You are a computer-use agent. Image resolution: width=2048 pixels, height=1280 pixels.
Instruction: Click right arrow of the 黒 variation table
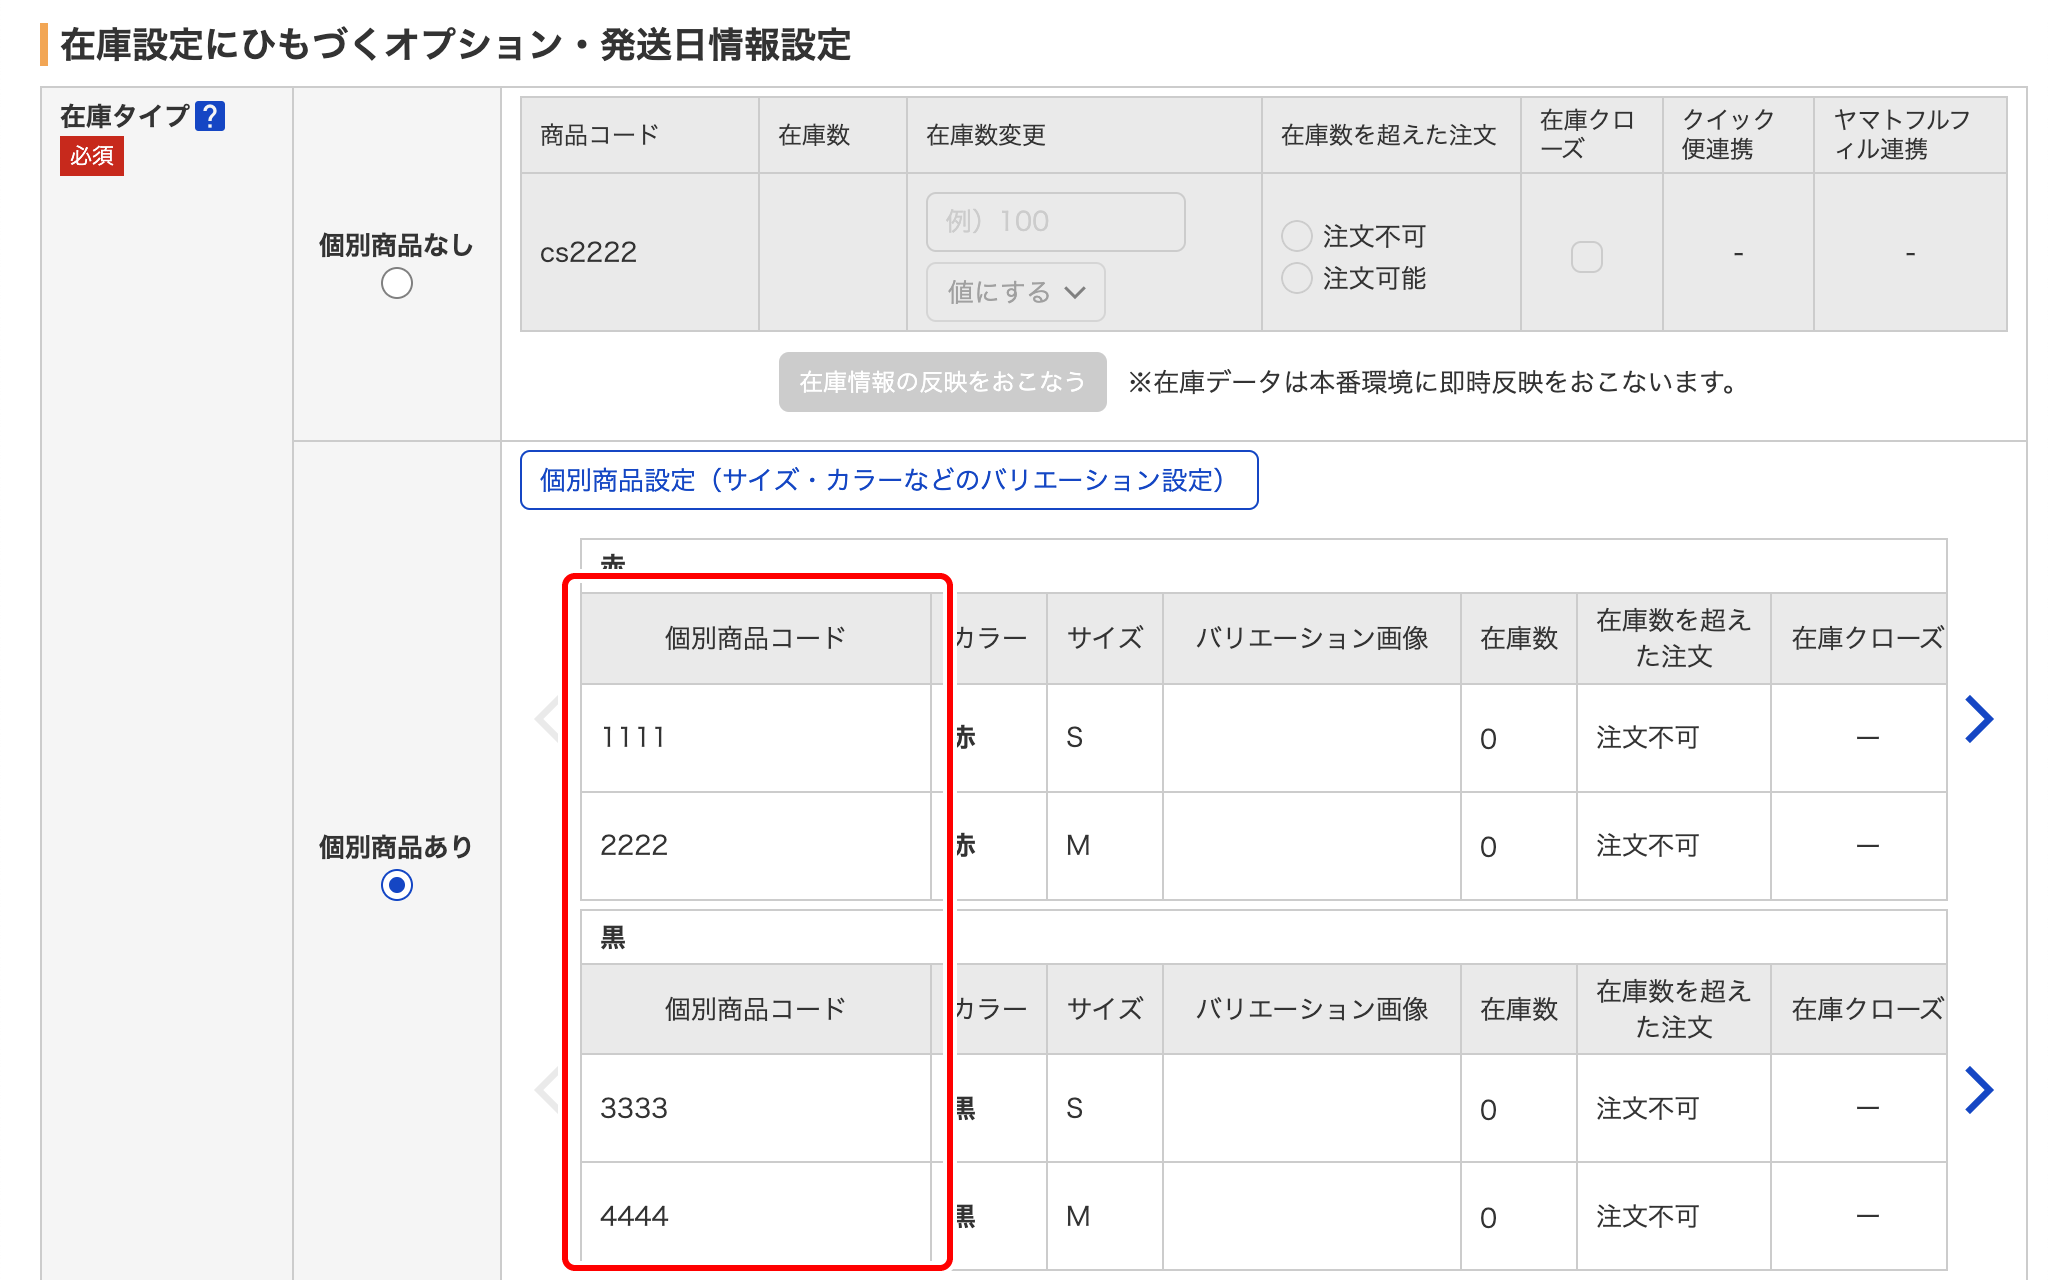tap(1978, 1090)
